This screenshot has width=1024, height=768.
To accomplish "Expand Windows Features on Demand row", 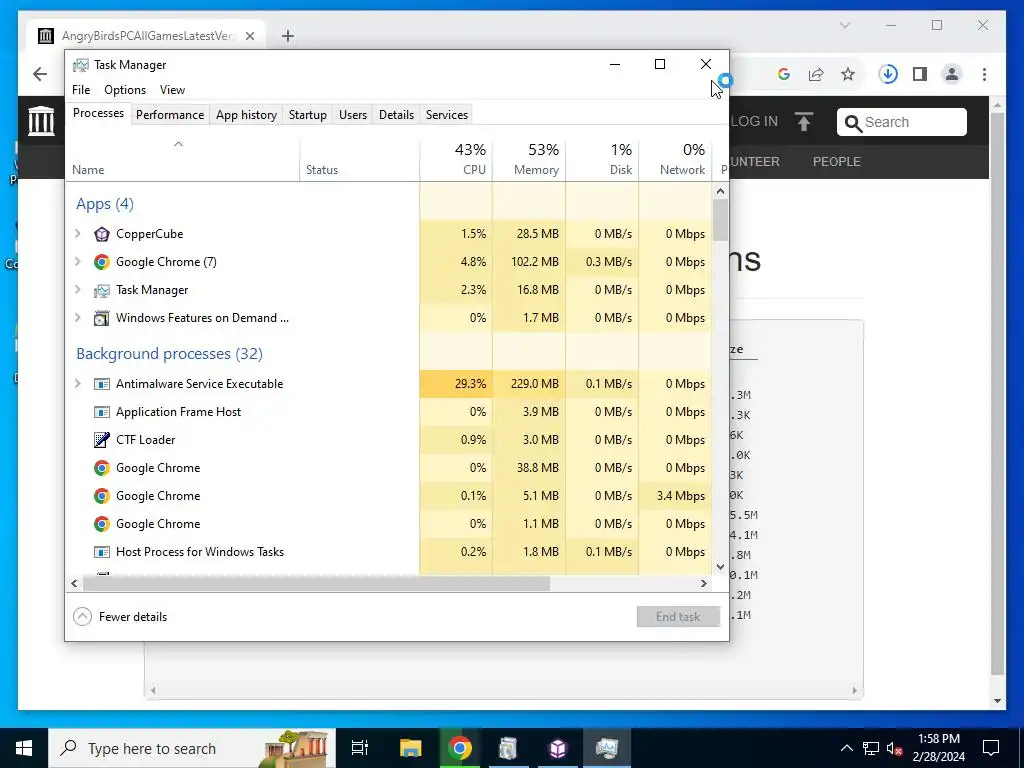I will pyautogui.click(x=78, y=318).
